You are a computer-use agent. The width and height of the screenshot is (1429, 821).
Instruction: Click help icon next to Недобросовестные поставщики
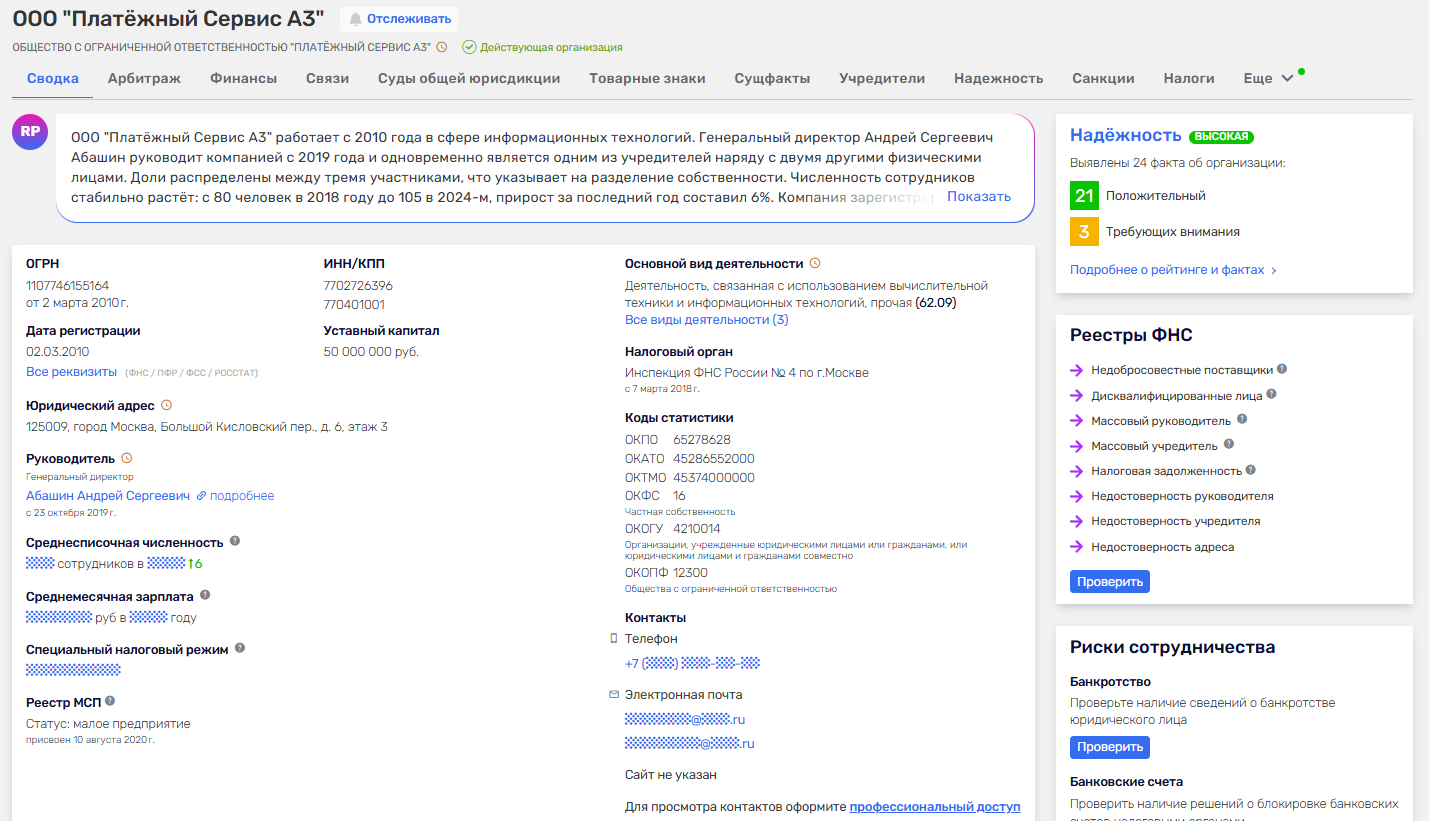point(1282,369)
